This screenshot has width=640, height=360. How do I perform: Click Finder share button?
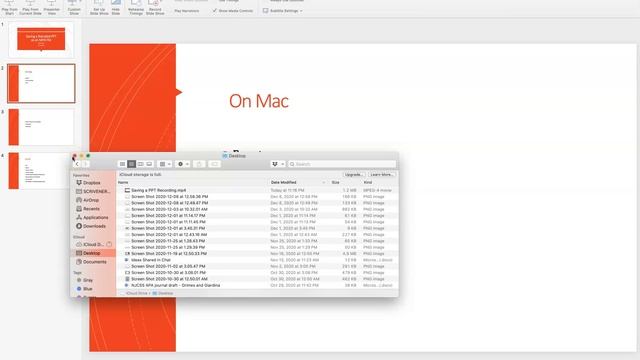(199, 164)
